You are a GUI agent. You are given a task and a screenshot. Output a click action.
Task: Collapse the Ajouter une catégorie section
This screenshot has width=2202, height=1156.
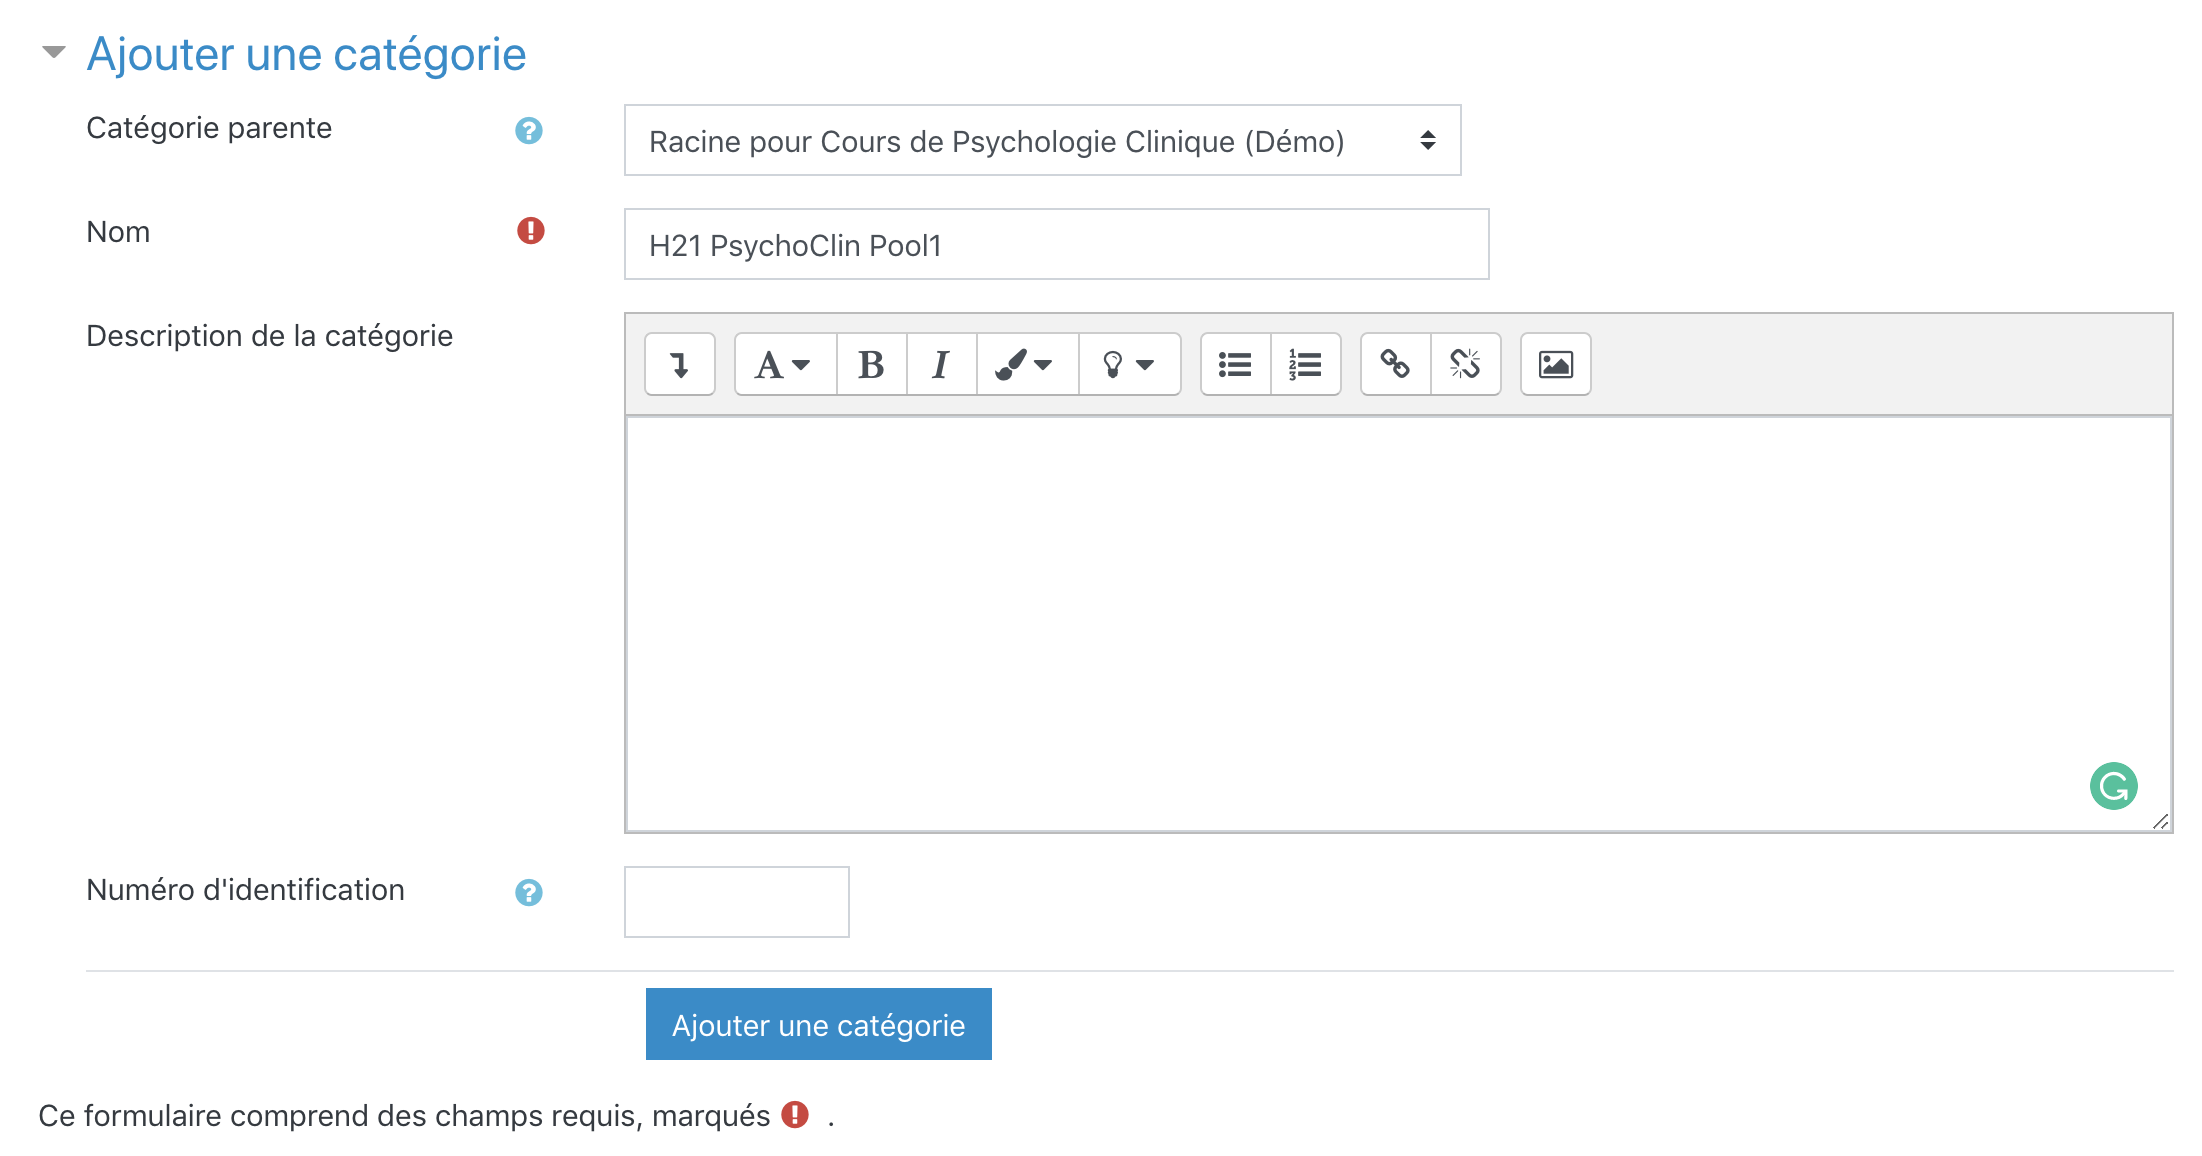coord(54,52)
